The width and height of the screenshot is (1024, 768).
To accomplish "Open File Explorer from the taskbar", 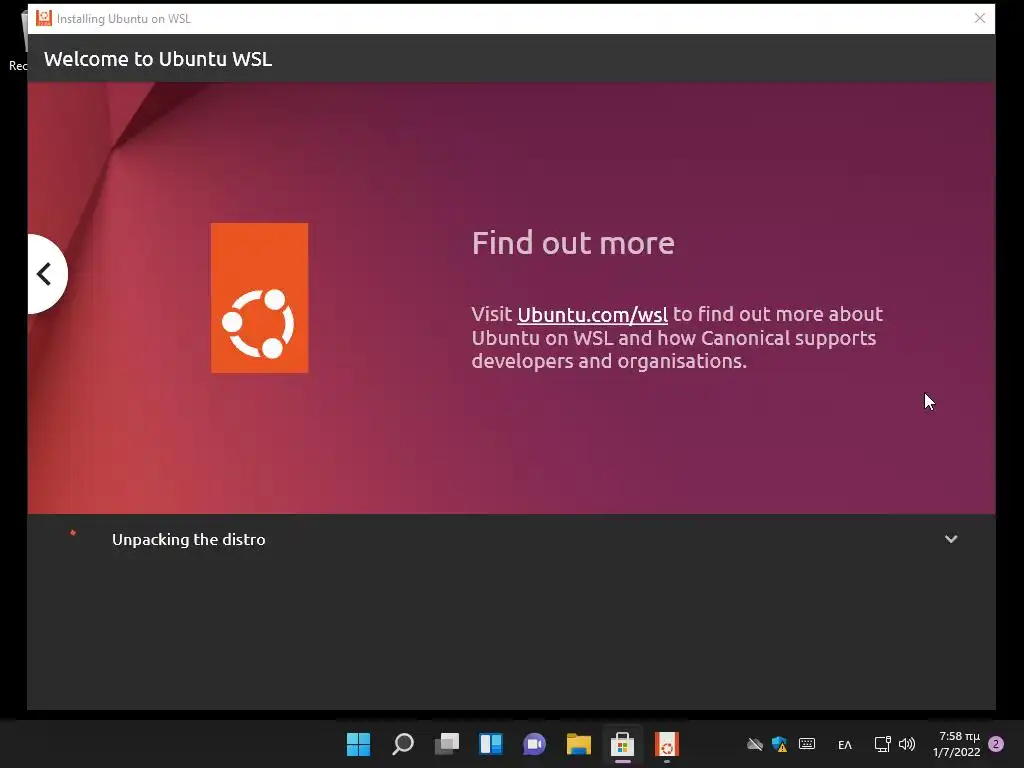I will pos(579,744).
